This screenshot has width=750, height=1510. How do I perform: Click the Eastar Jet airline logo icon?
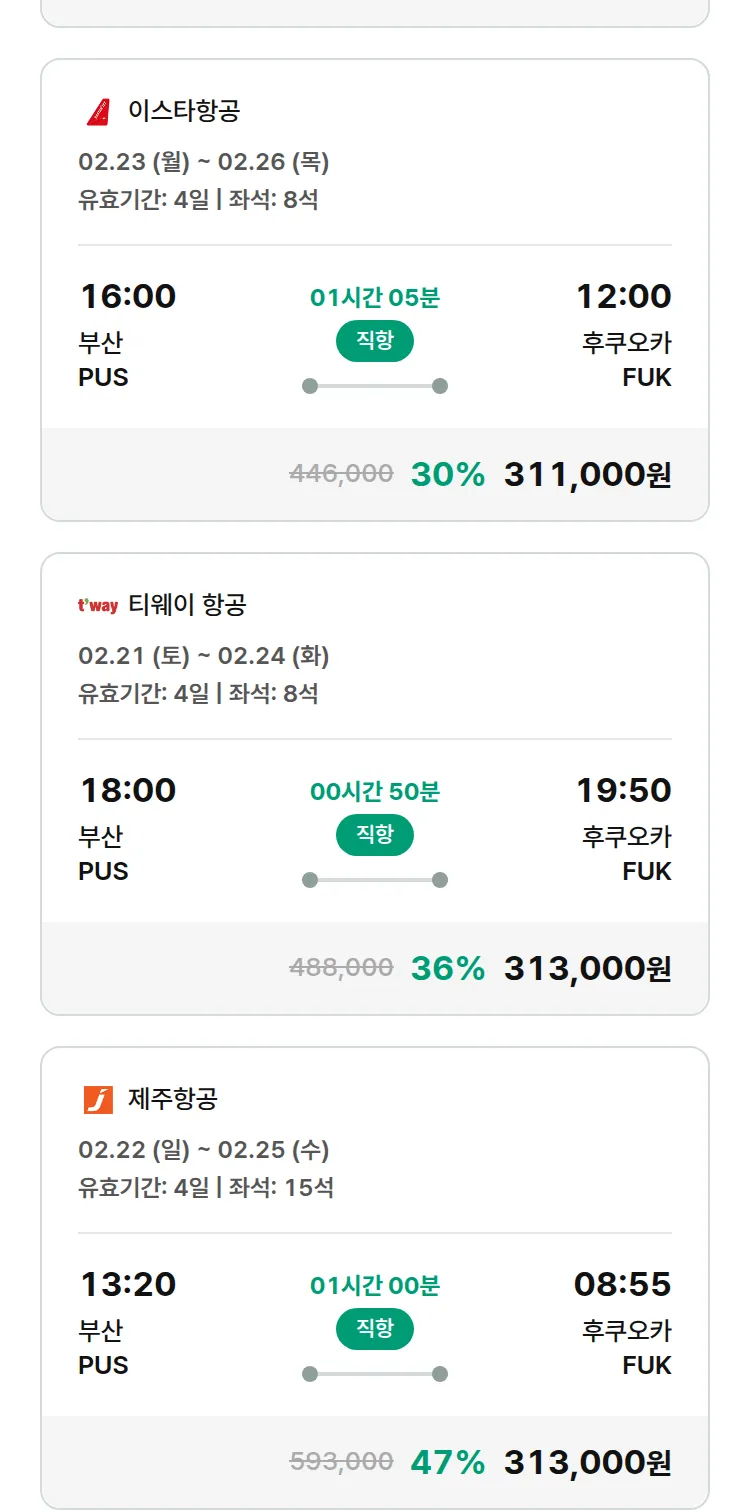click(98, 111)
